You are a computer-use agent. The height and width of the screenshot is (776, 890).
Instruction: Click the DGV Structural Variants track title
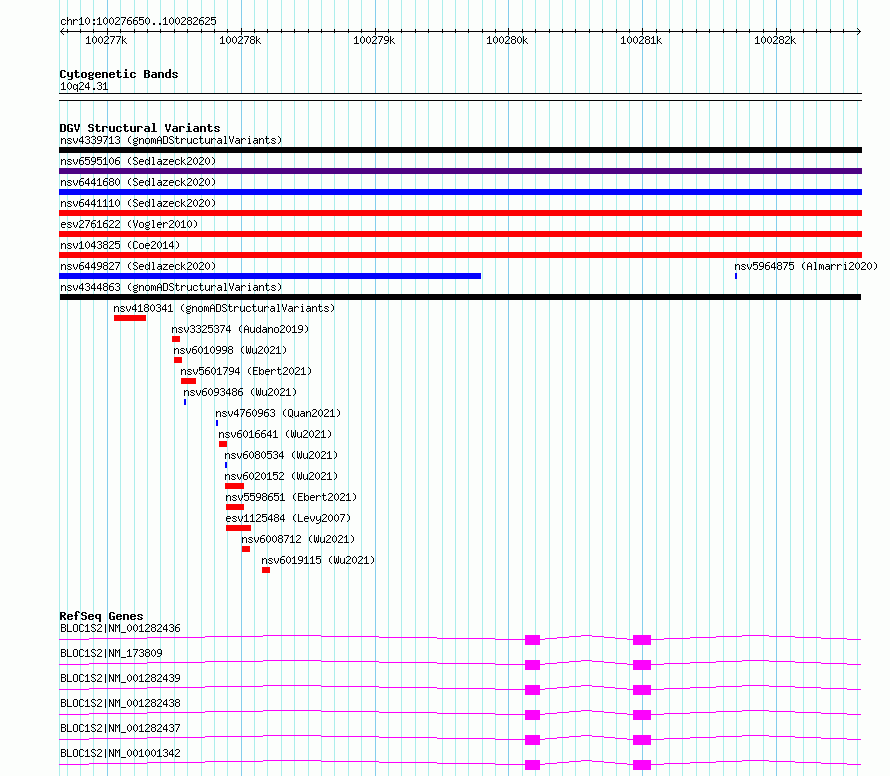point(140,128)
